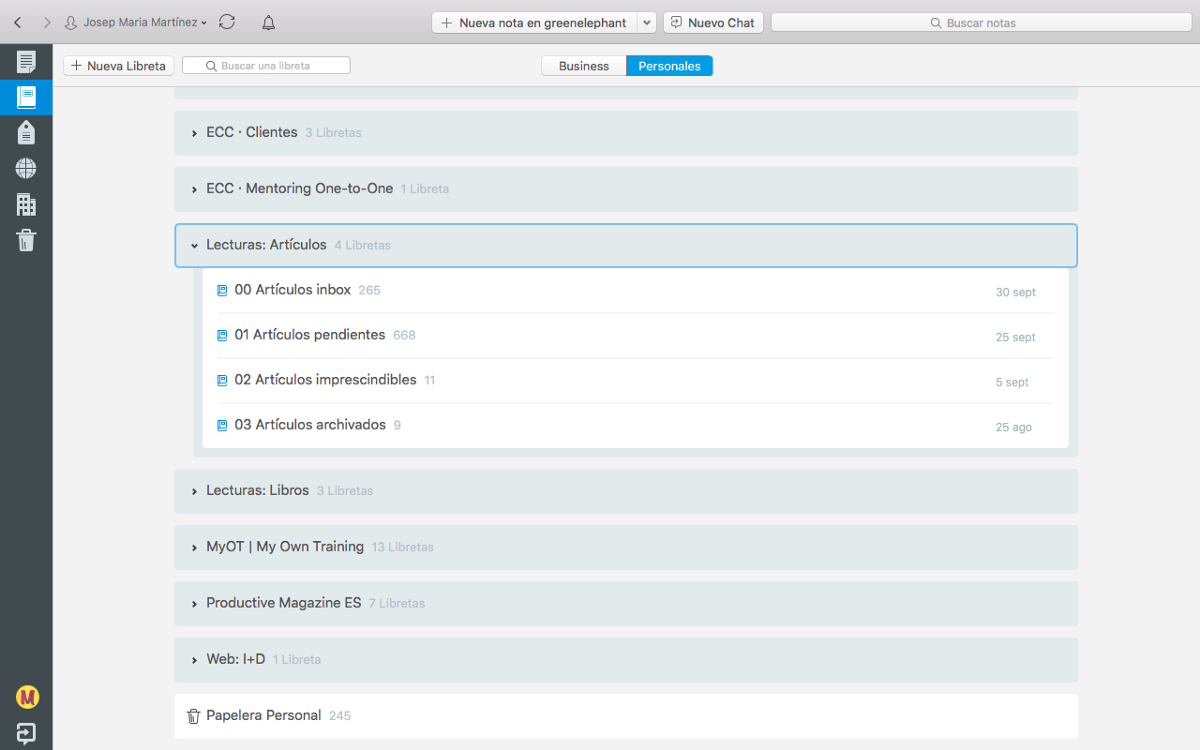Click the sync arrows icon

(x=227, y=22)
